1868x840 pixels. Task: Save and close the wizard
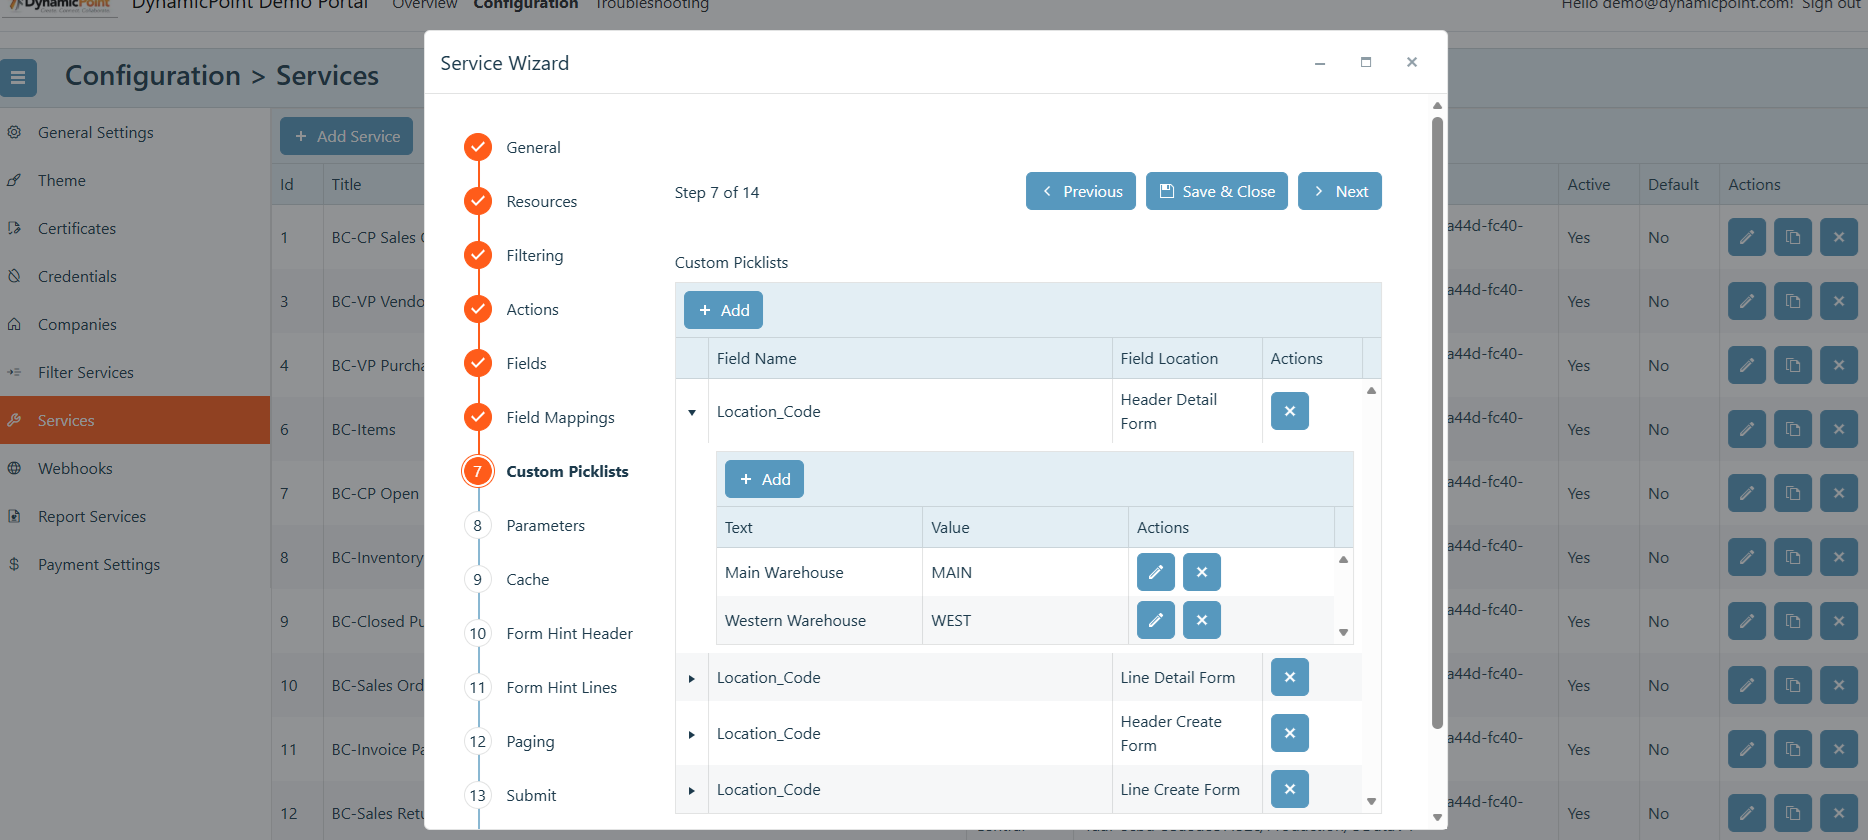1216,191
